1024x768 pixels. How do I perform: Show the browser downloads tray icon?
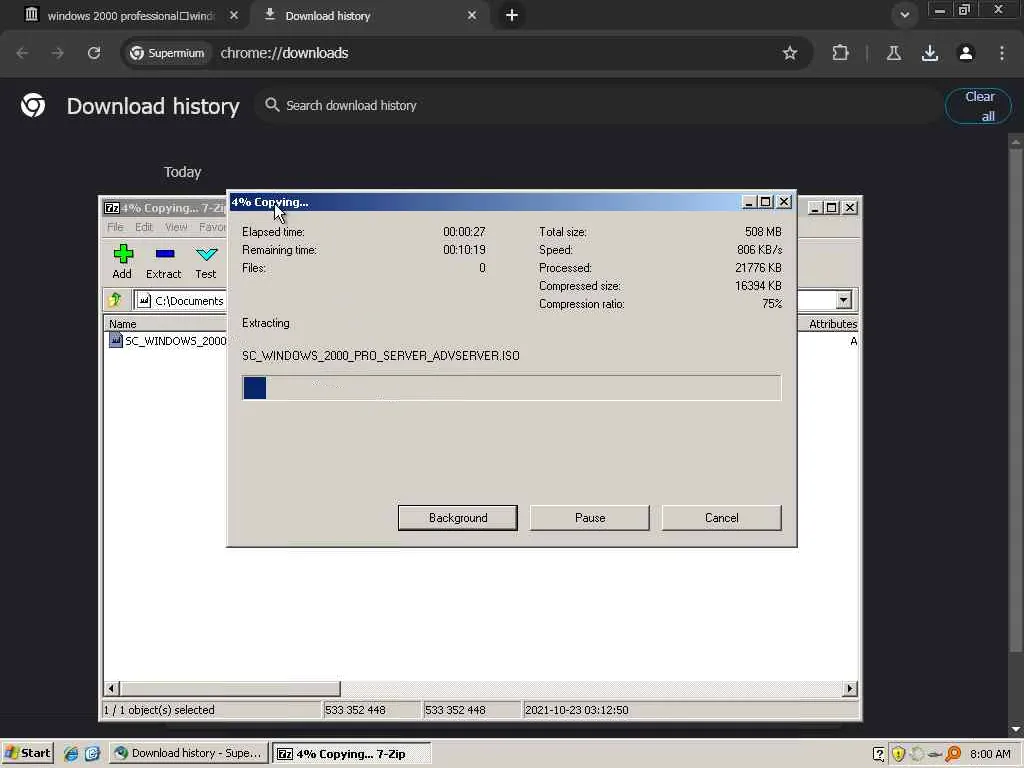929,53
